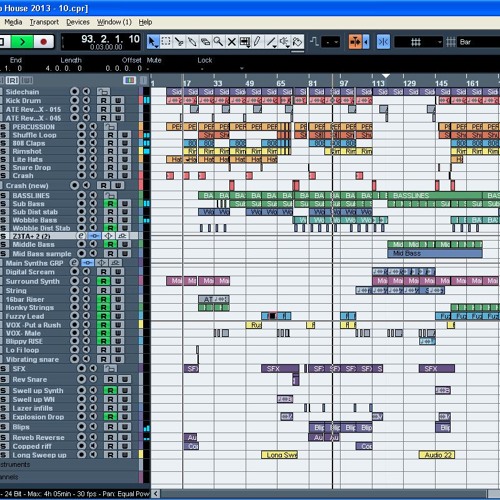This screenshot has height=500, width=500.
Task: Enable monitor on Wobble Bass track
Action: tap(93, 220)
